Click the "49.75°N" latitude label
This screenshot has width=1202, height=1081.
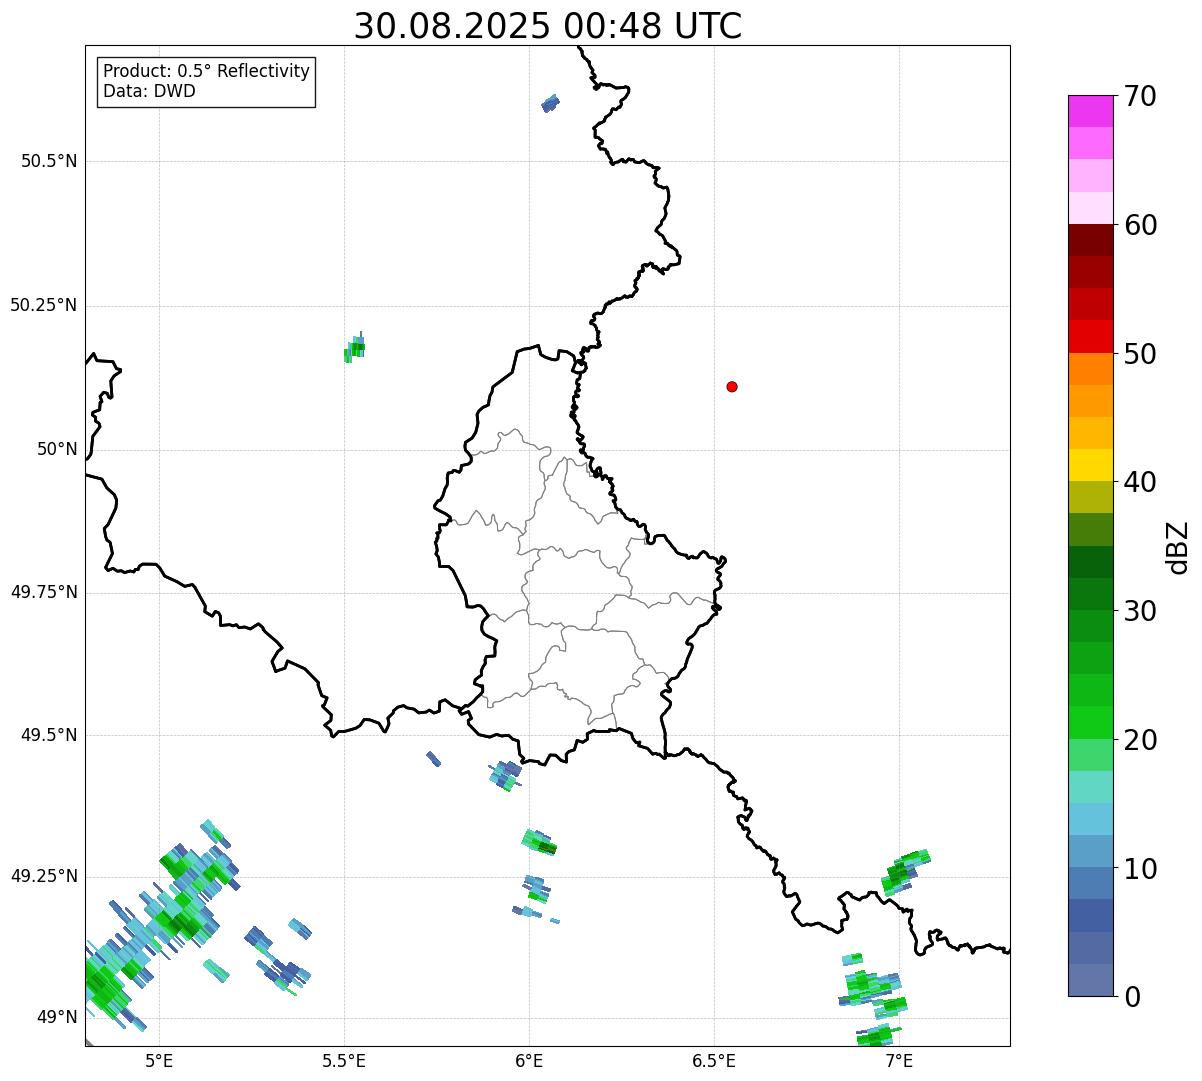(44, 592)
